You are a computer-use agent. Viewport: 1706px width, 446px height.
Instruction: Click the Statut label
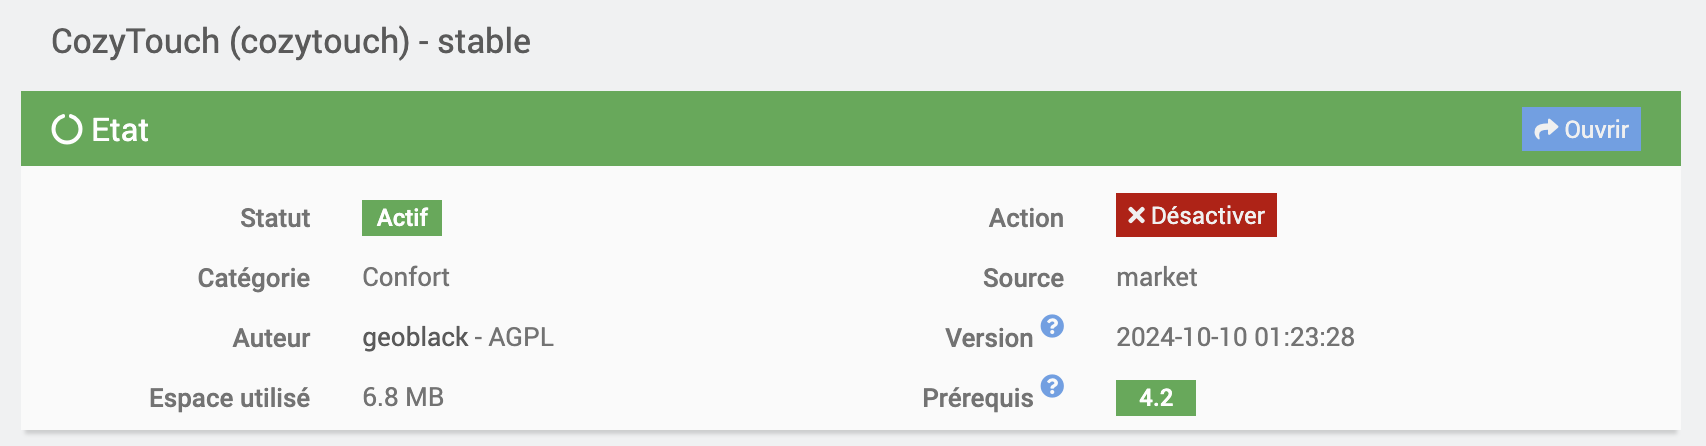tap(275, 218)
